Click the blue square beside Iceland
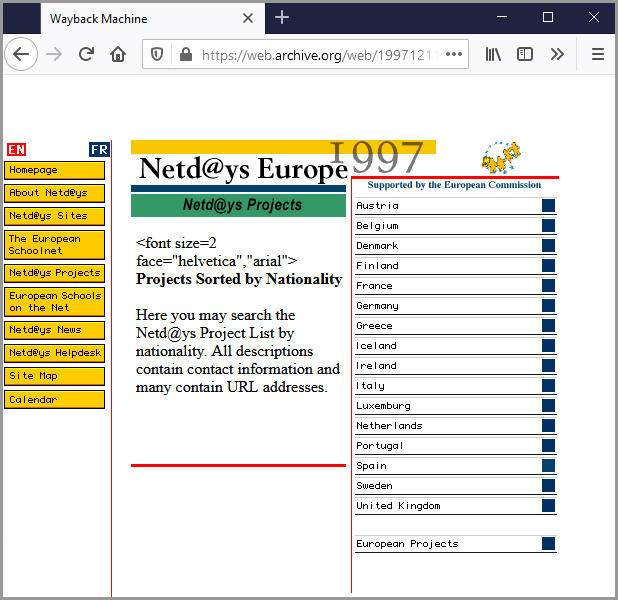The image size is (618, 600). pos(548,345)
